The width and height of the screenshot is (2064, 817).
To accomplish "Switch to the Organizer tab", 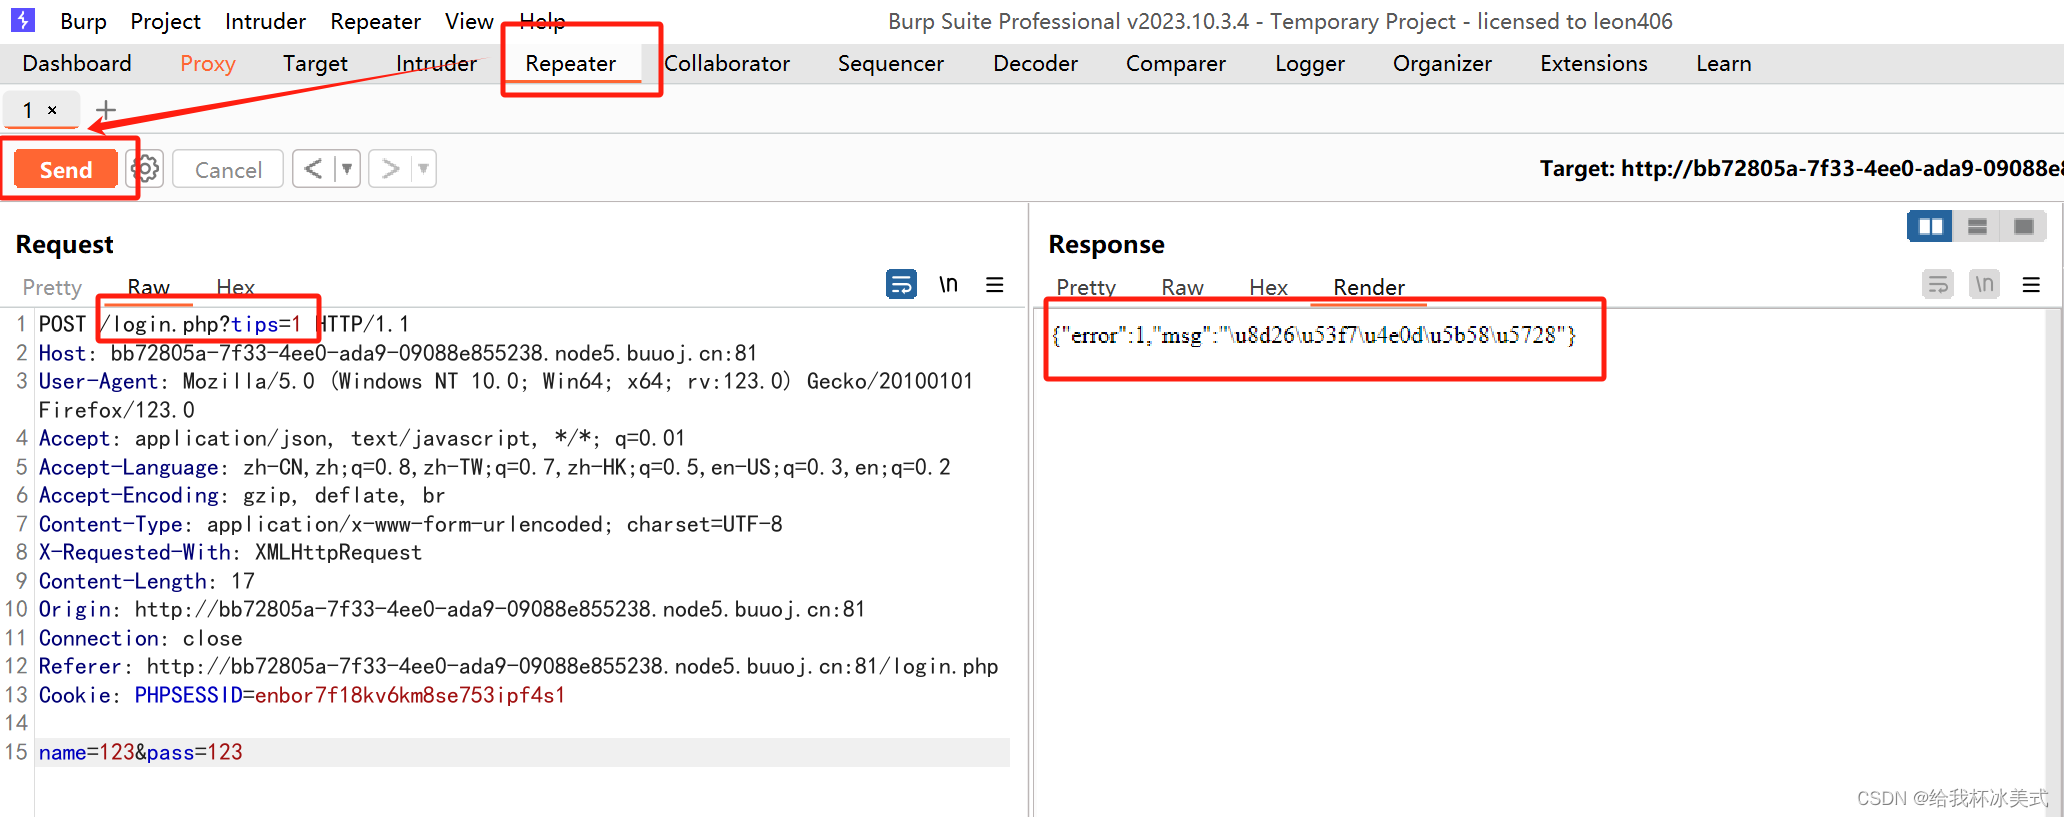I will click(1442, 64).
